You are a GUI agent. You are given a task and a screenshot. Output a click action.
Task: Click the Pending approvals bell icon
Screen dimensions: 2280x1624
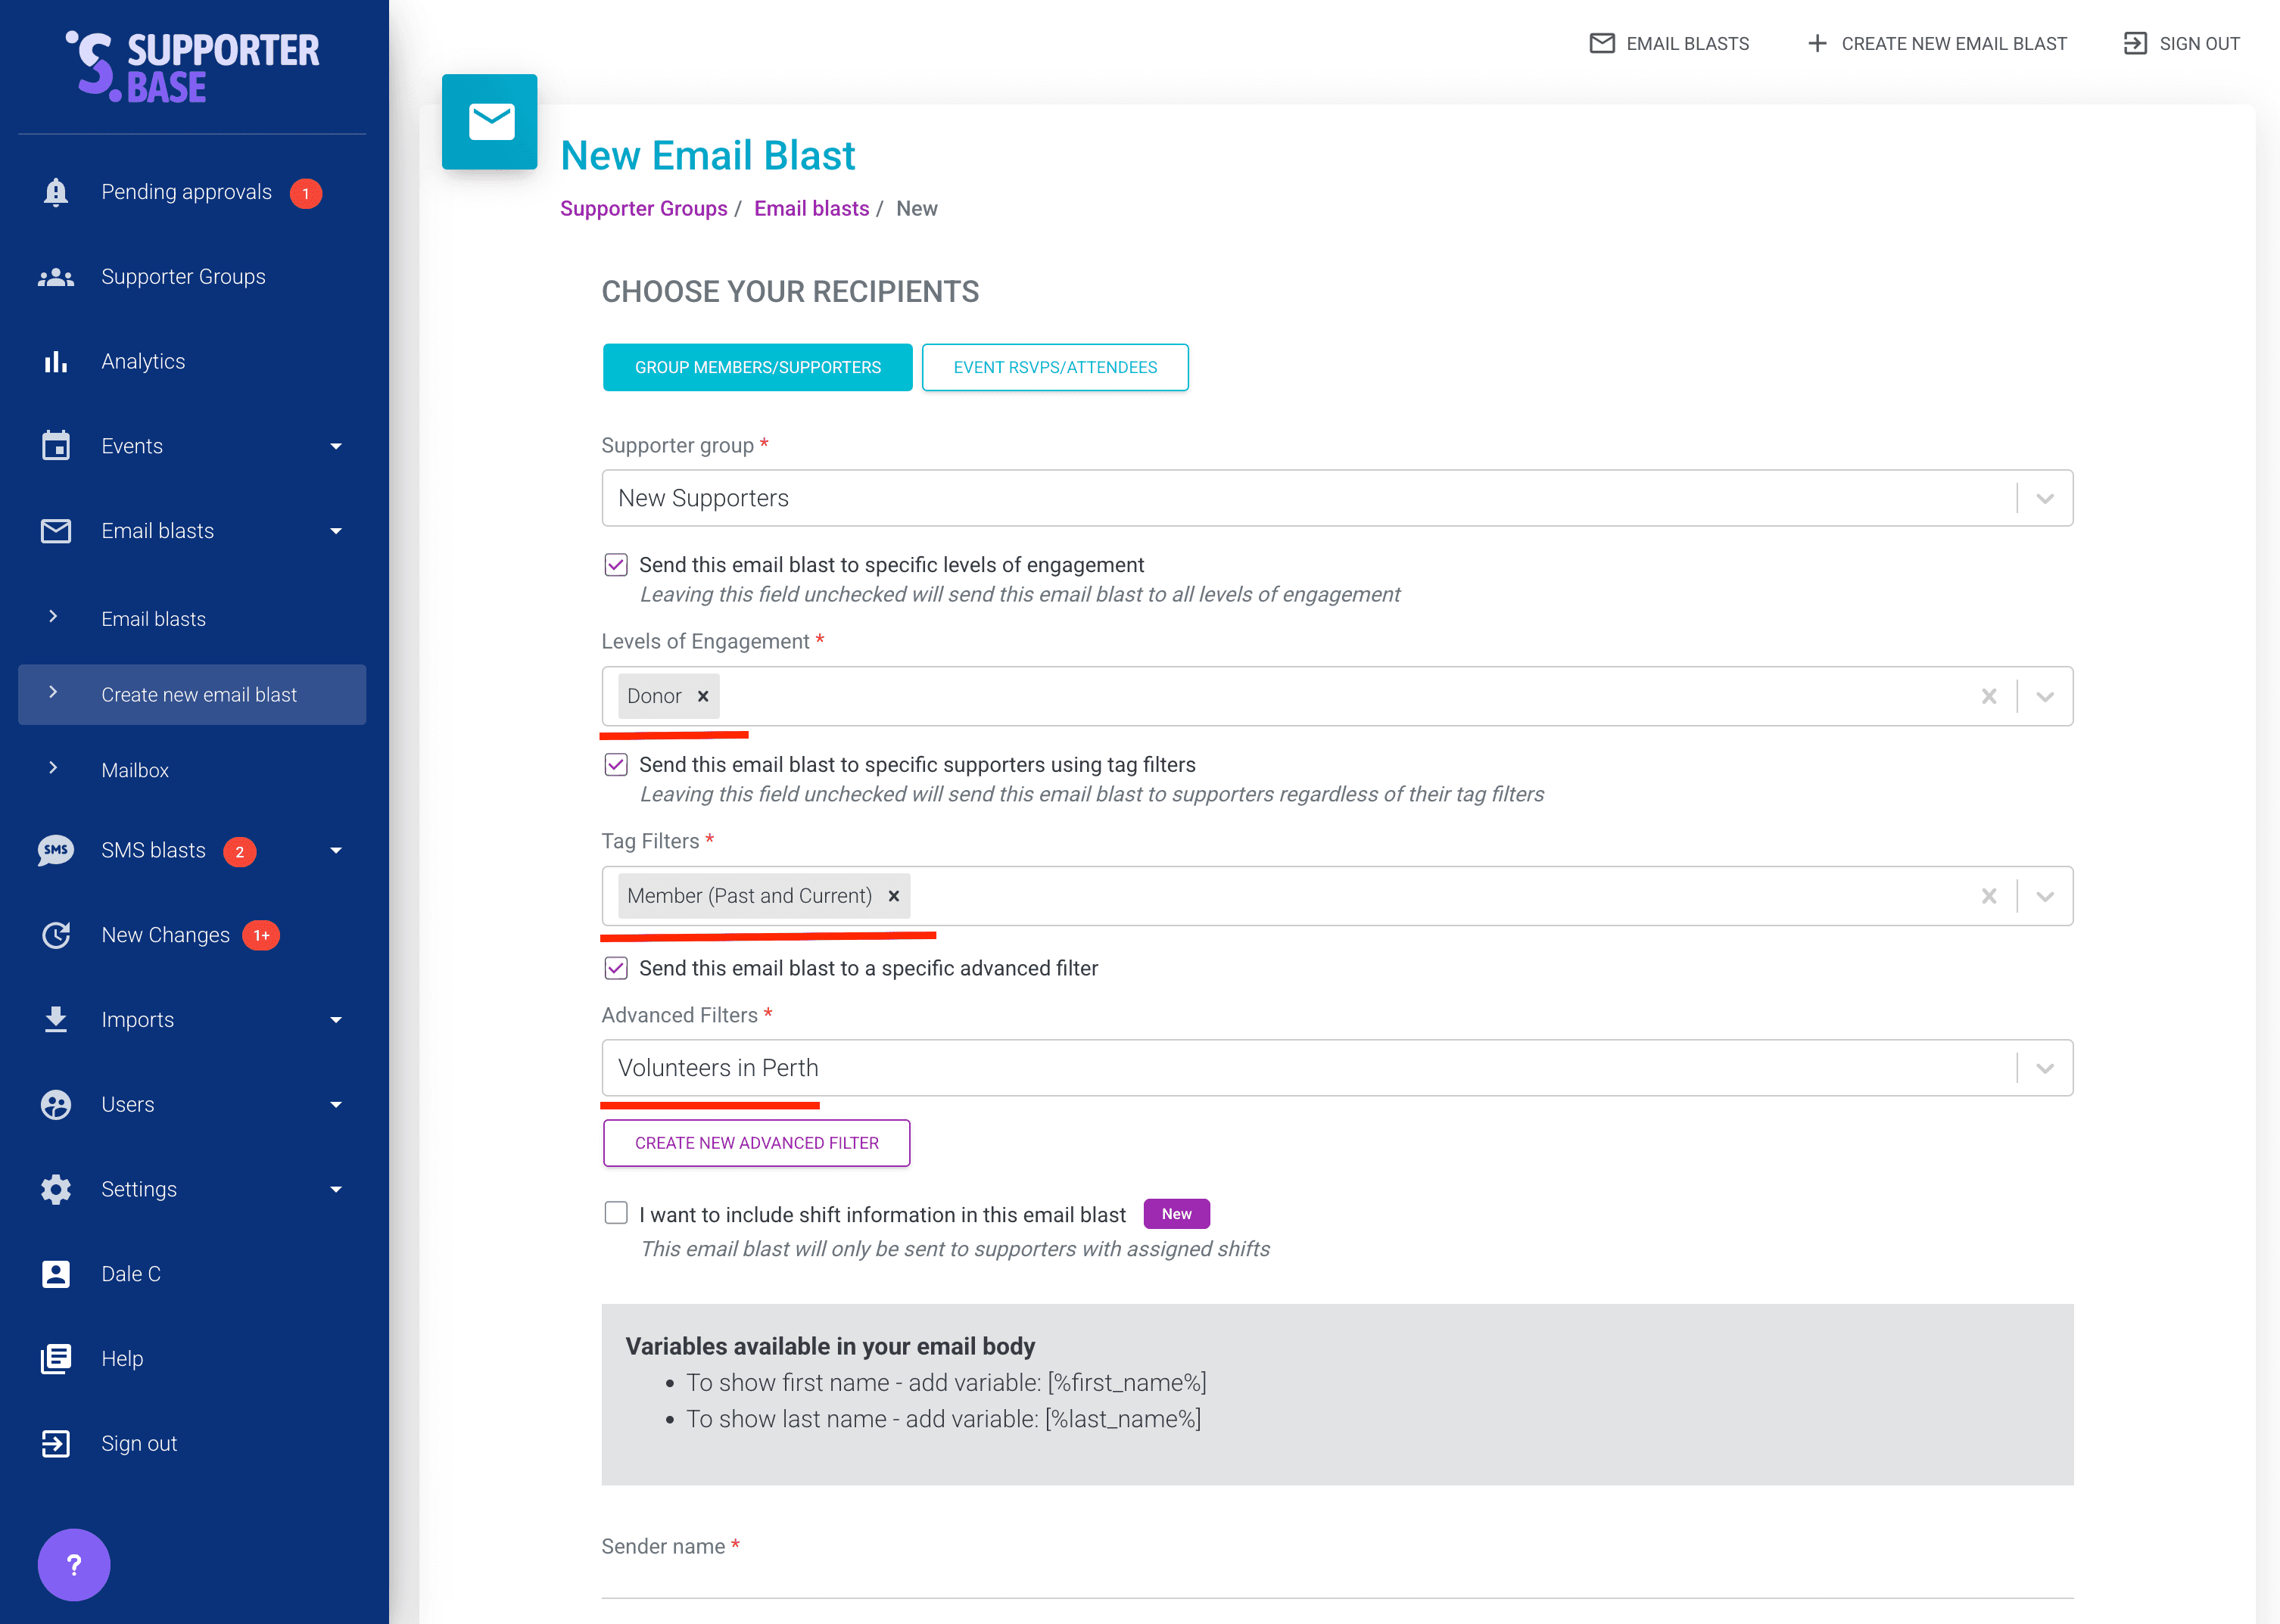click(56, 192)
